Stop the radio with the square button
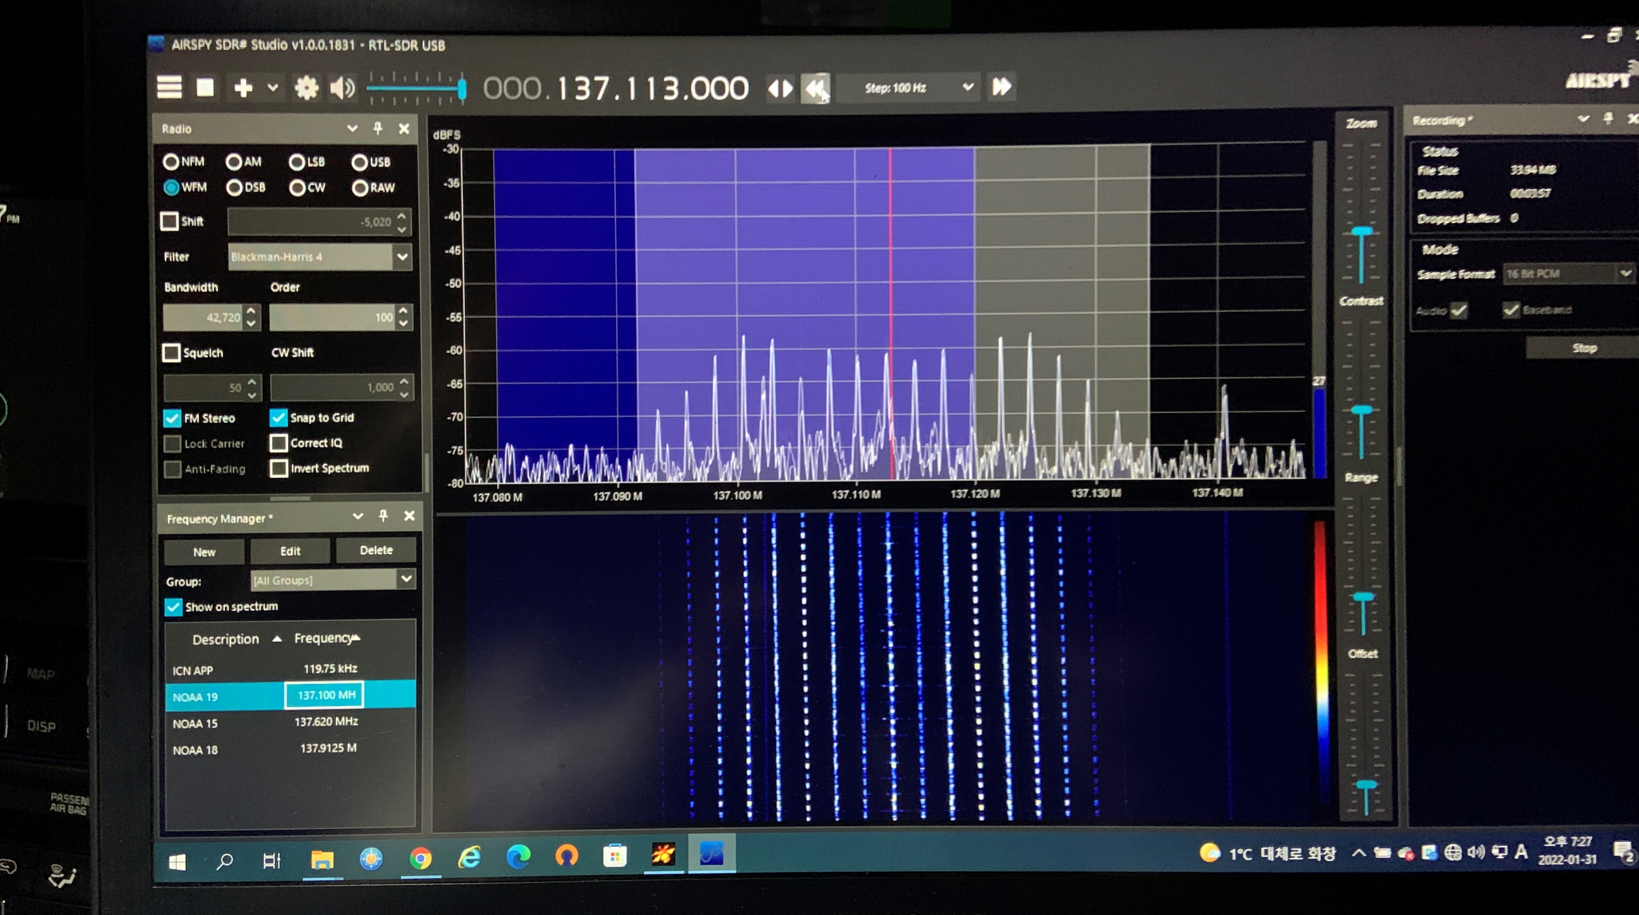Image resolution: width=1639 pixels, height=915 pixels. point(205,88)
